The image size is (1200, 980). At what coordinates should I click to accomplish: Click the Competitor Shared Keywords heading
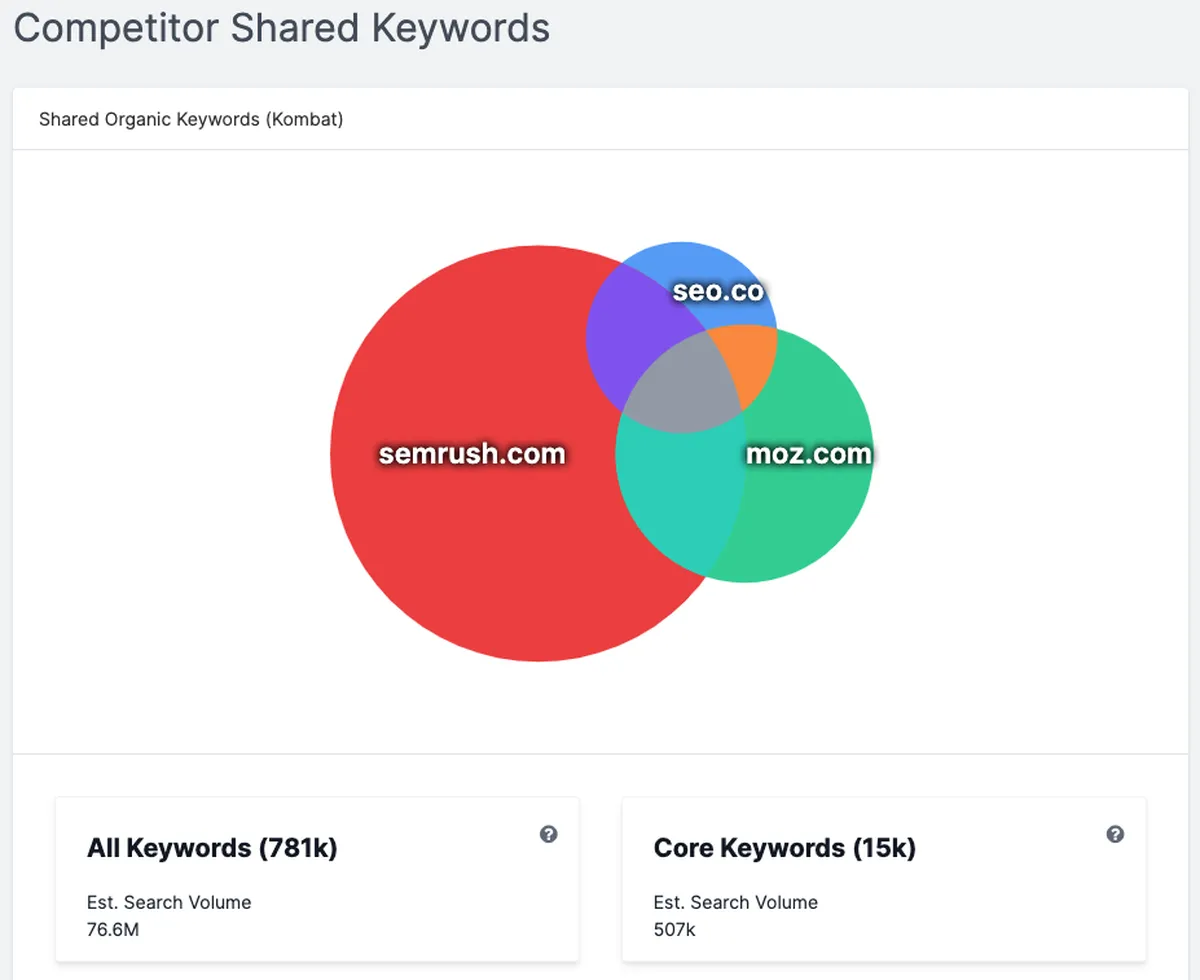(x=282, y=27)
